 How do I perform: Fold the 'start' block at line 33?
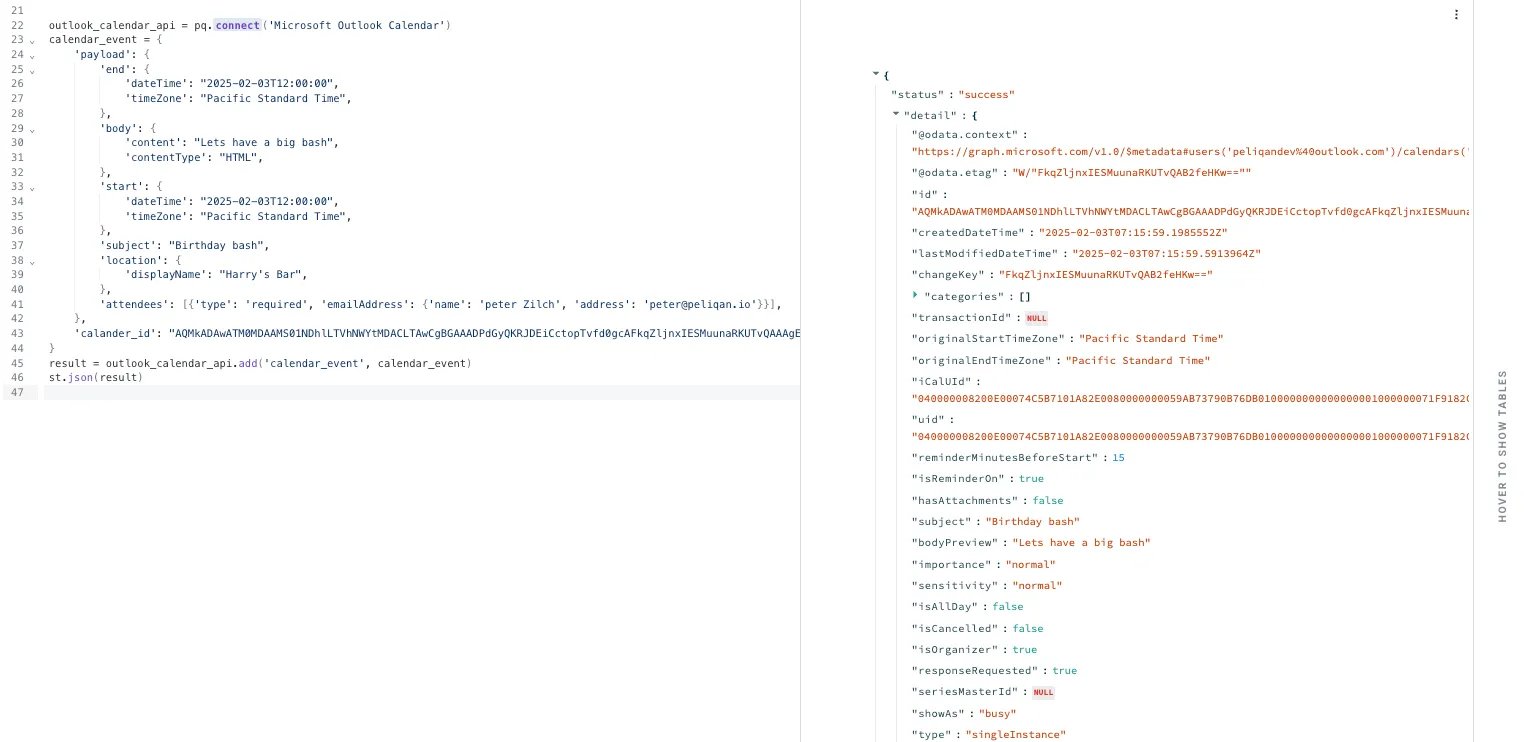click(33, 187)
